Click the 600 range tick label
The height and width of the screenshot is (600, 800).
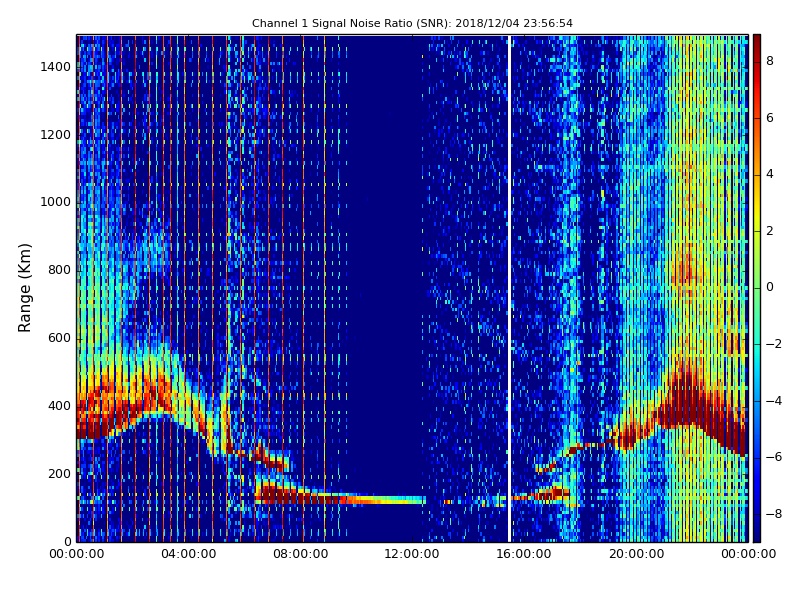(59, 338)
